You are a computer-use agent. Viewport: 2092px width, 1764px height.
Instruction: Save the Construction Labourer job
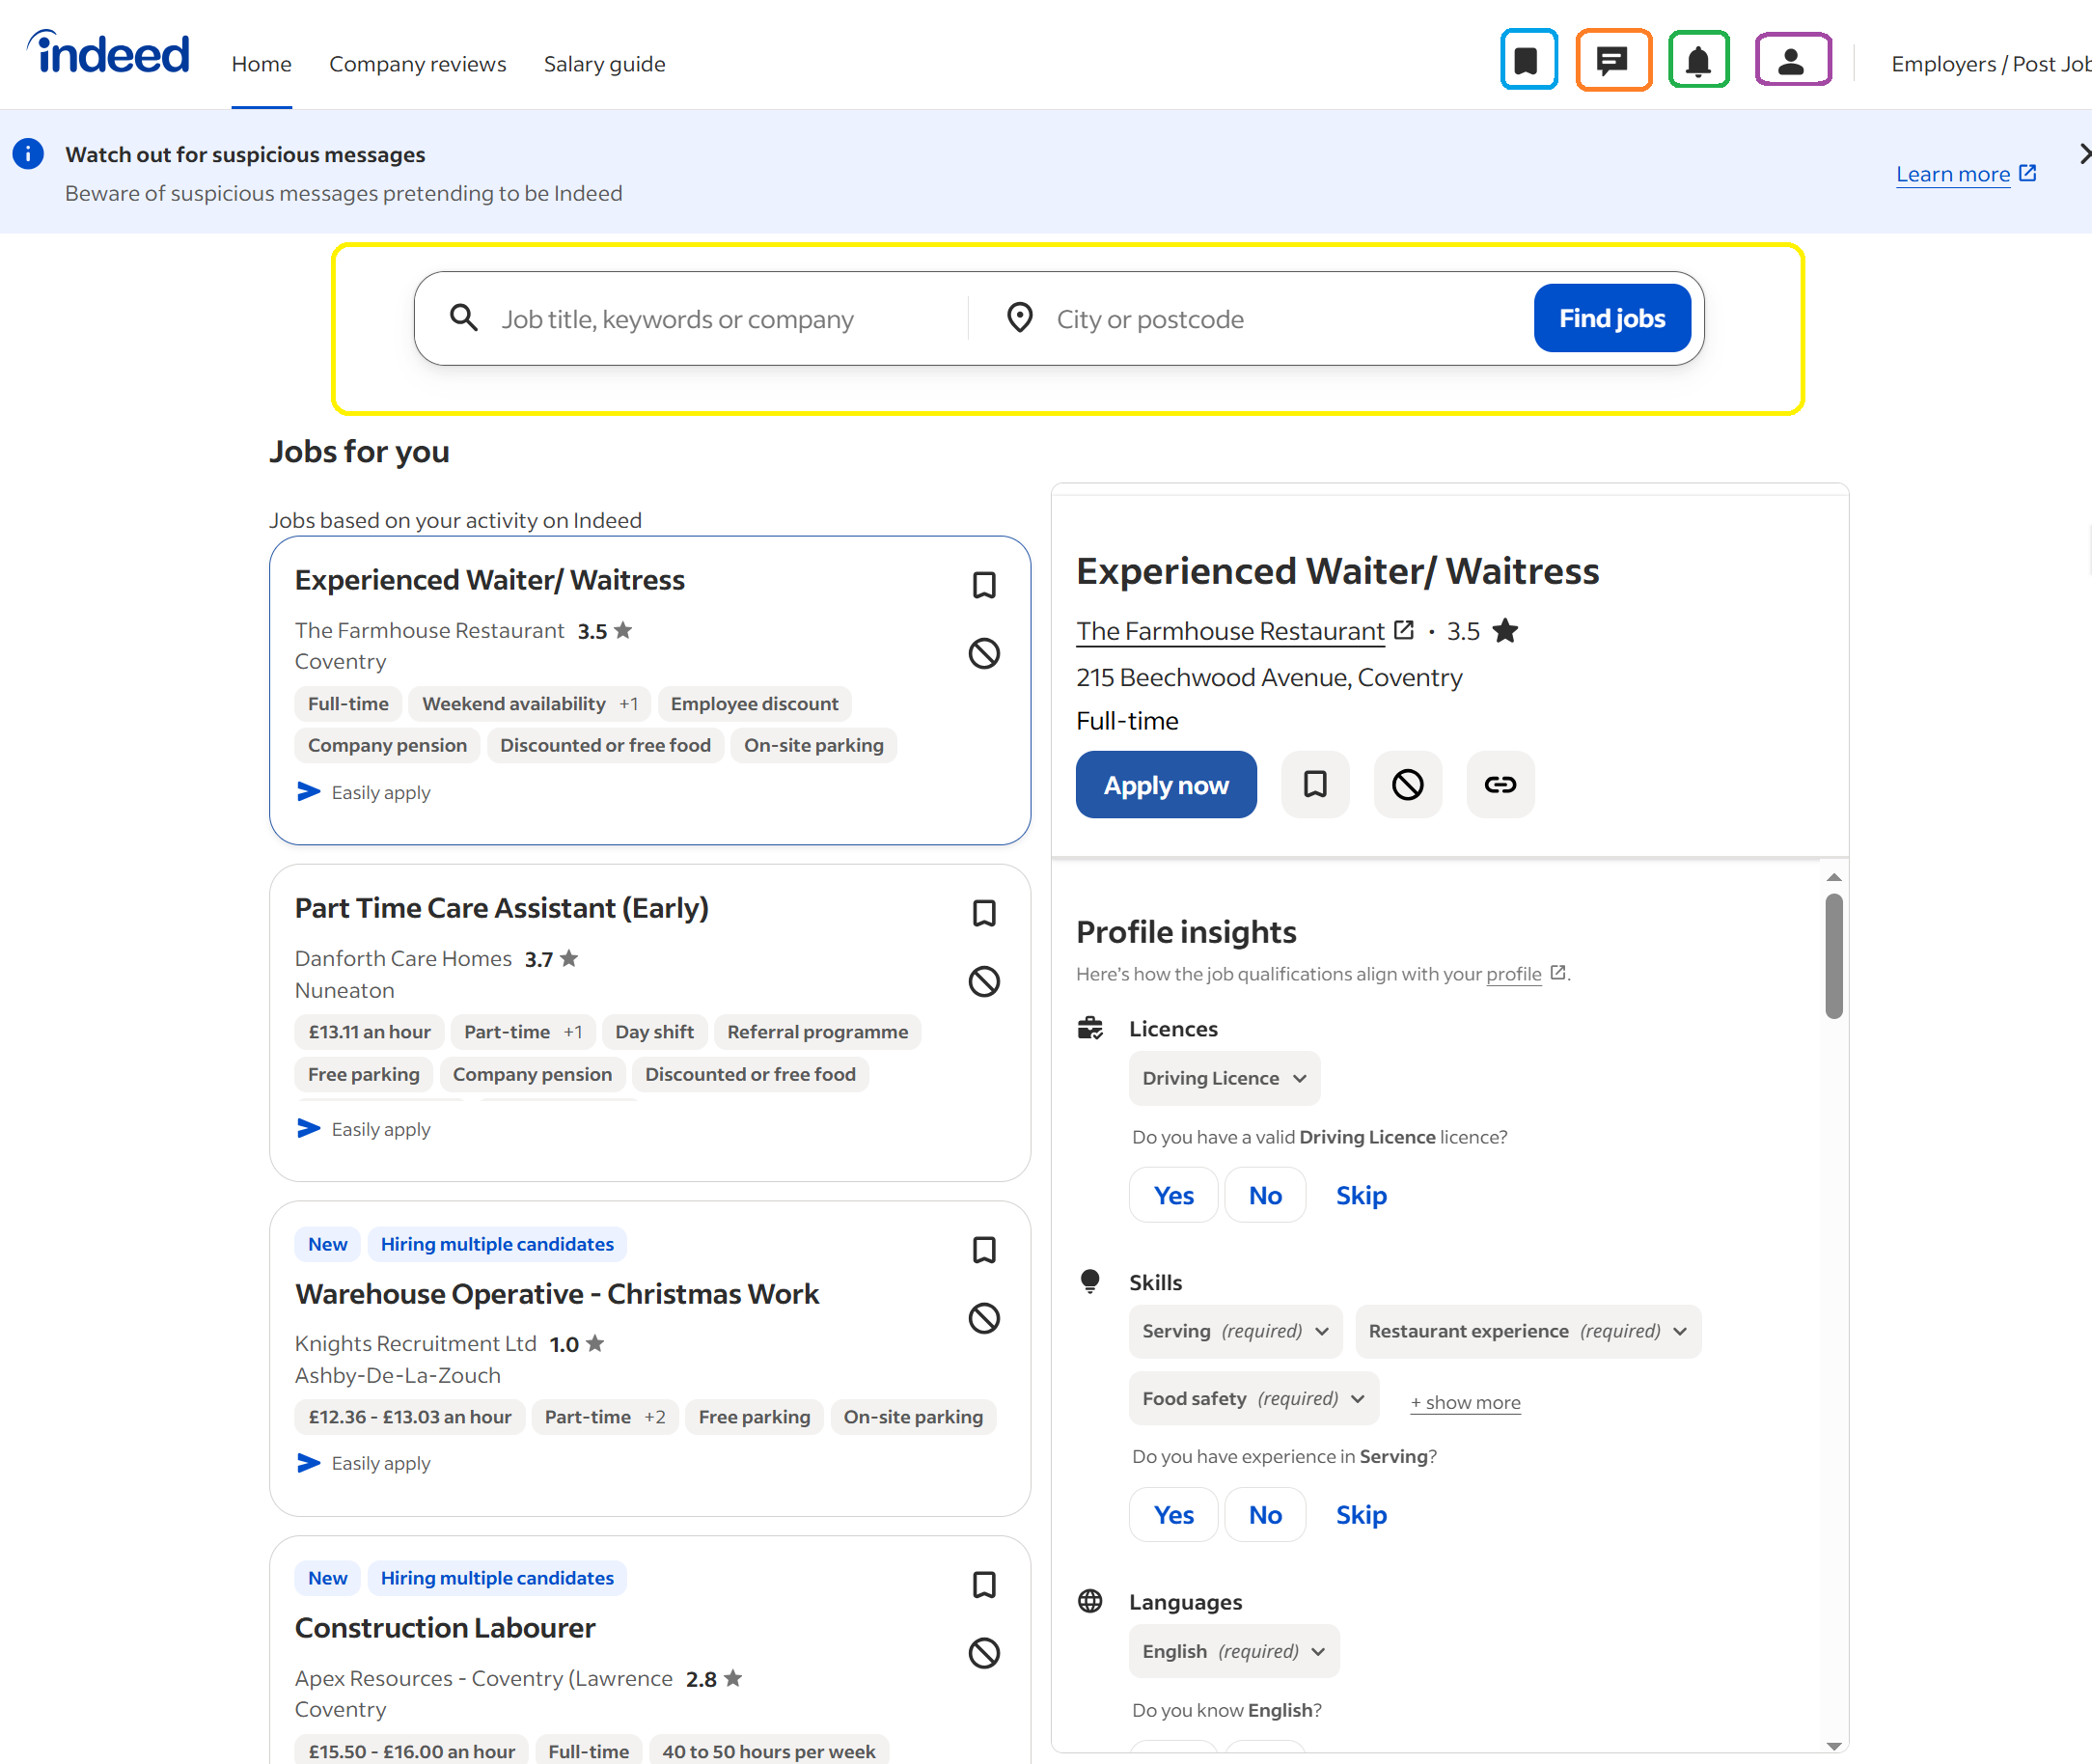984,1585
